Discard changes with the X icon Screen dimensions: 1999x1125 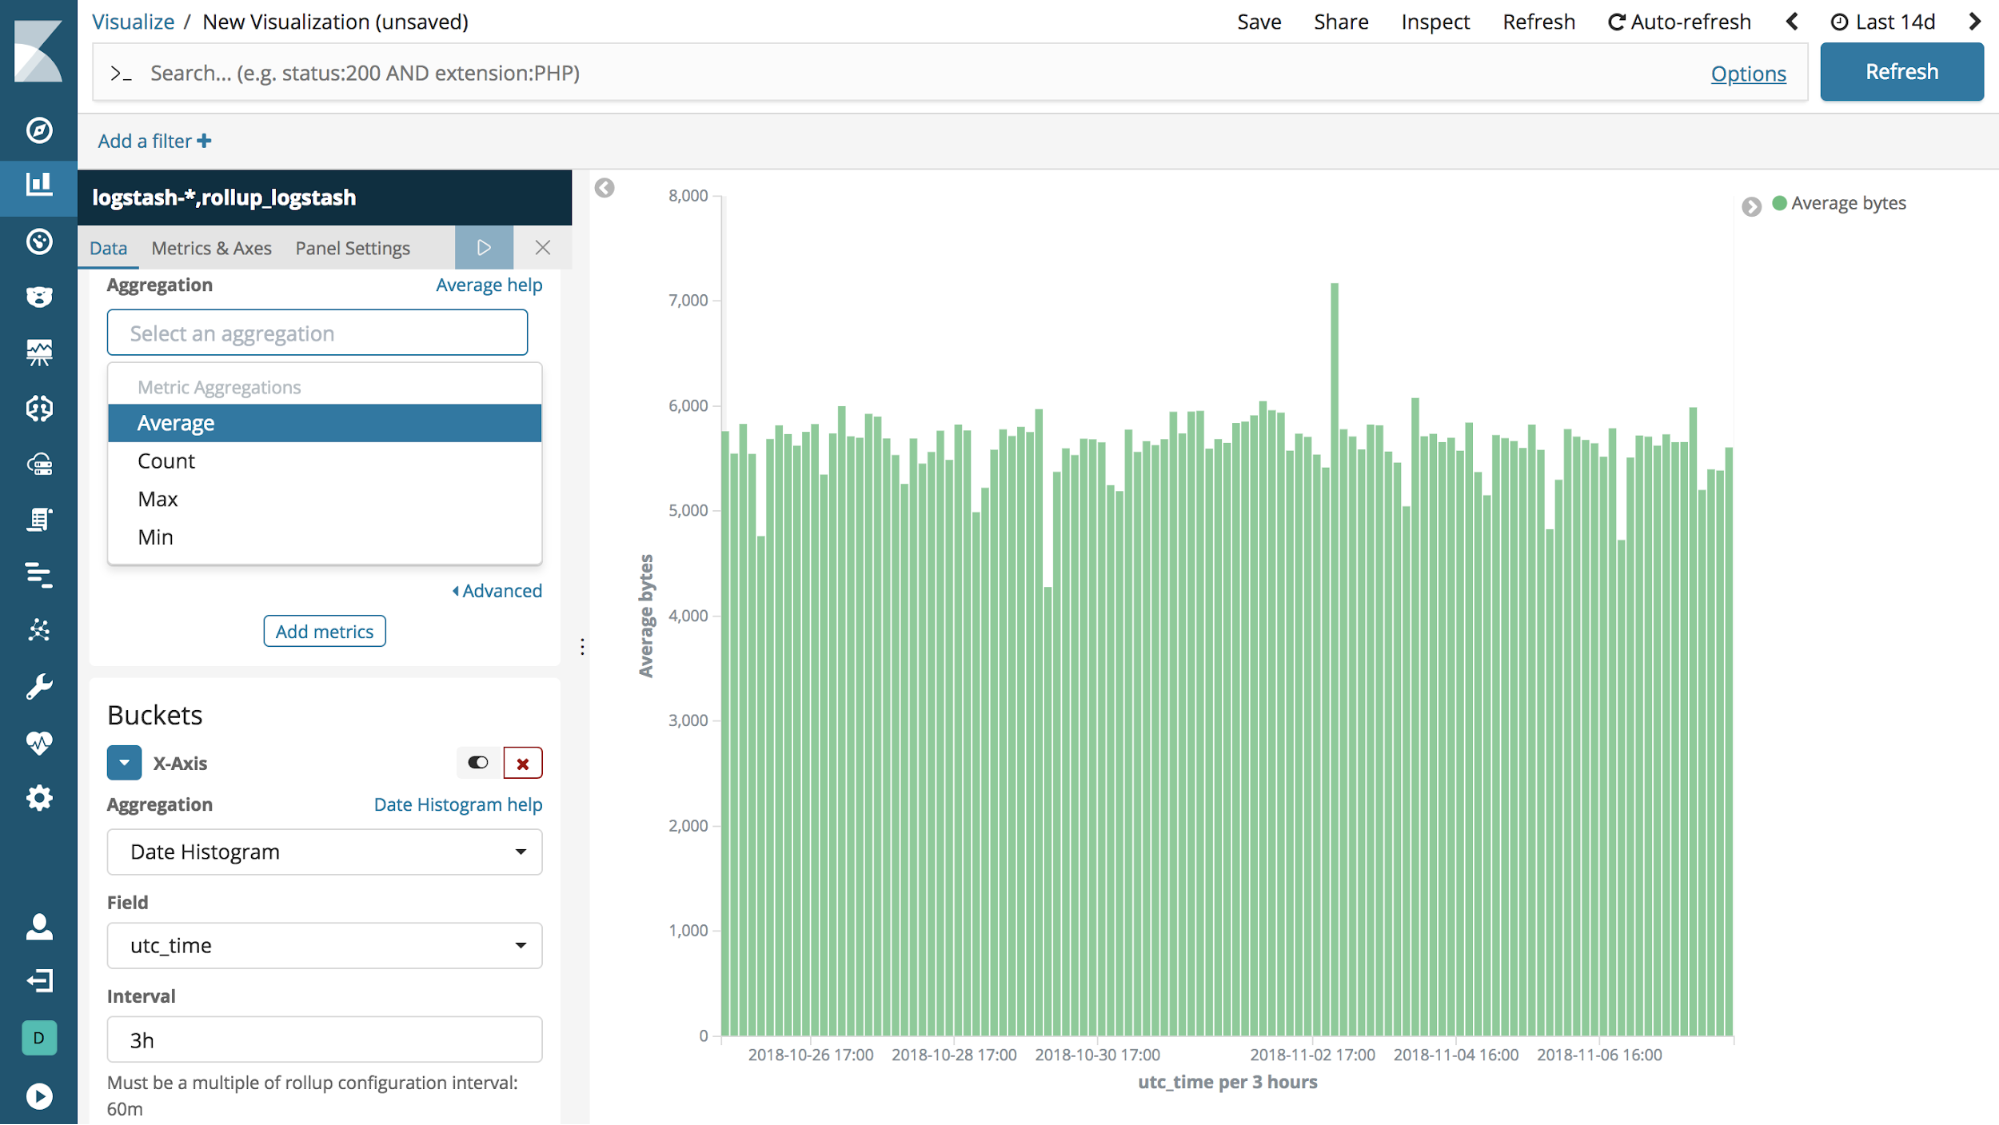coord(543,248)
